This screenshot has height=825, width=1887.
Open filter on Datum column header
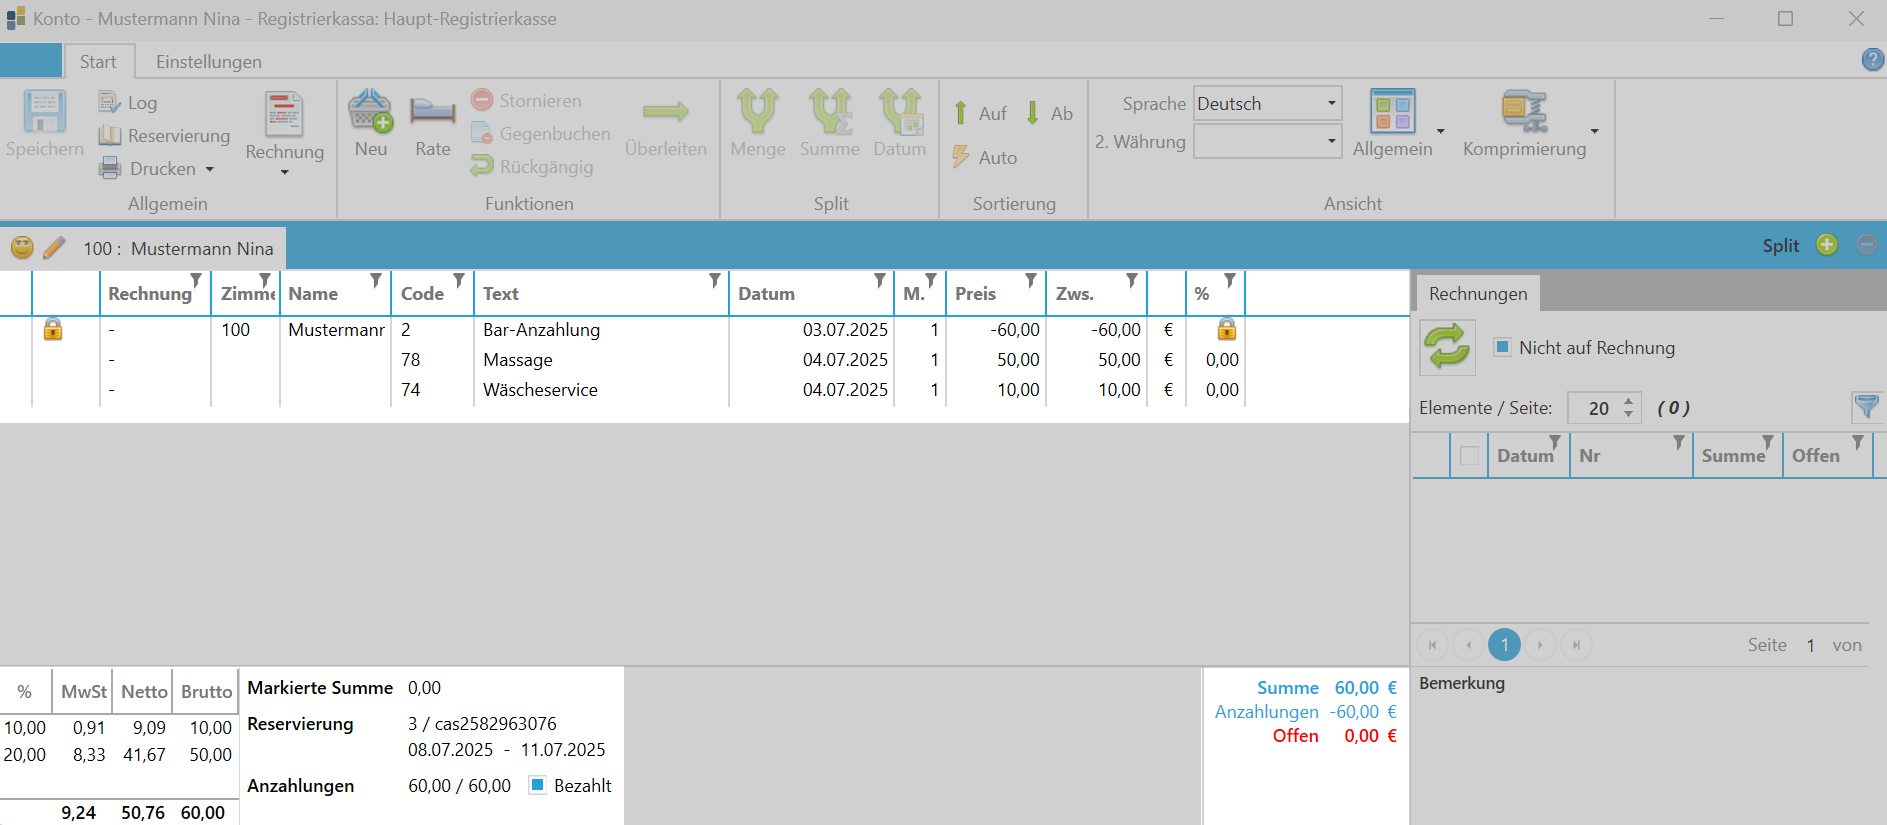(880, 281)
